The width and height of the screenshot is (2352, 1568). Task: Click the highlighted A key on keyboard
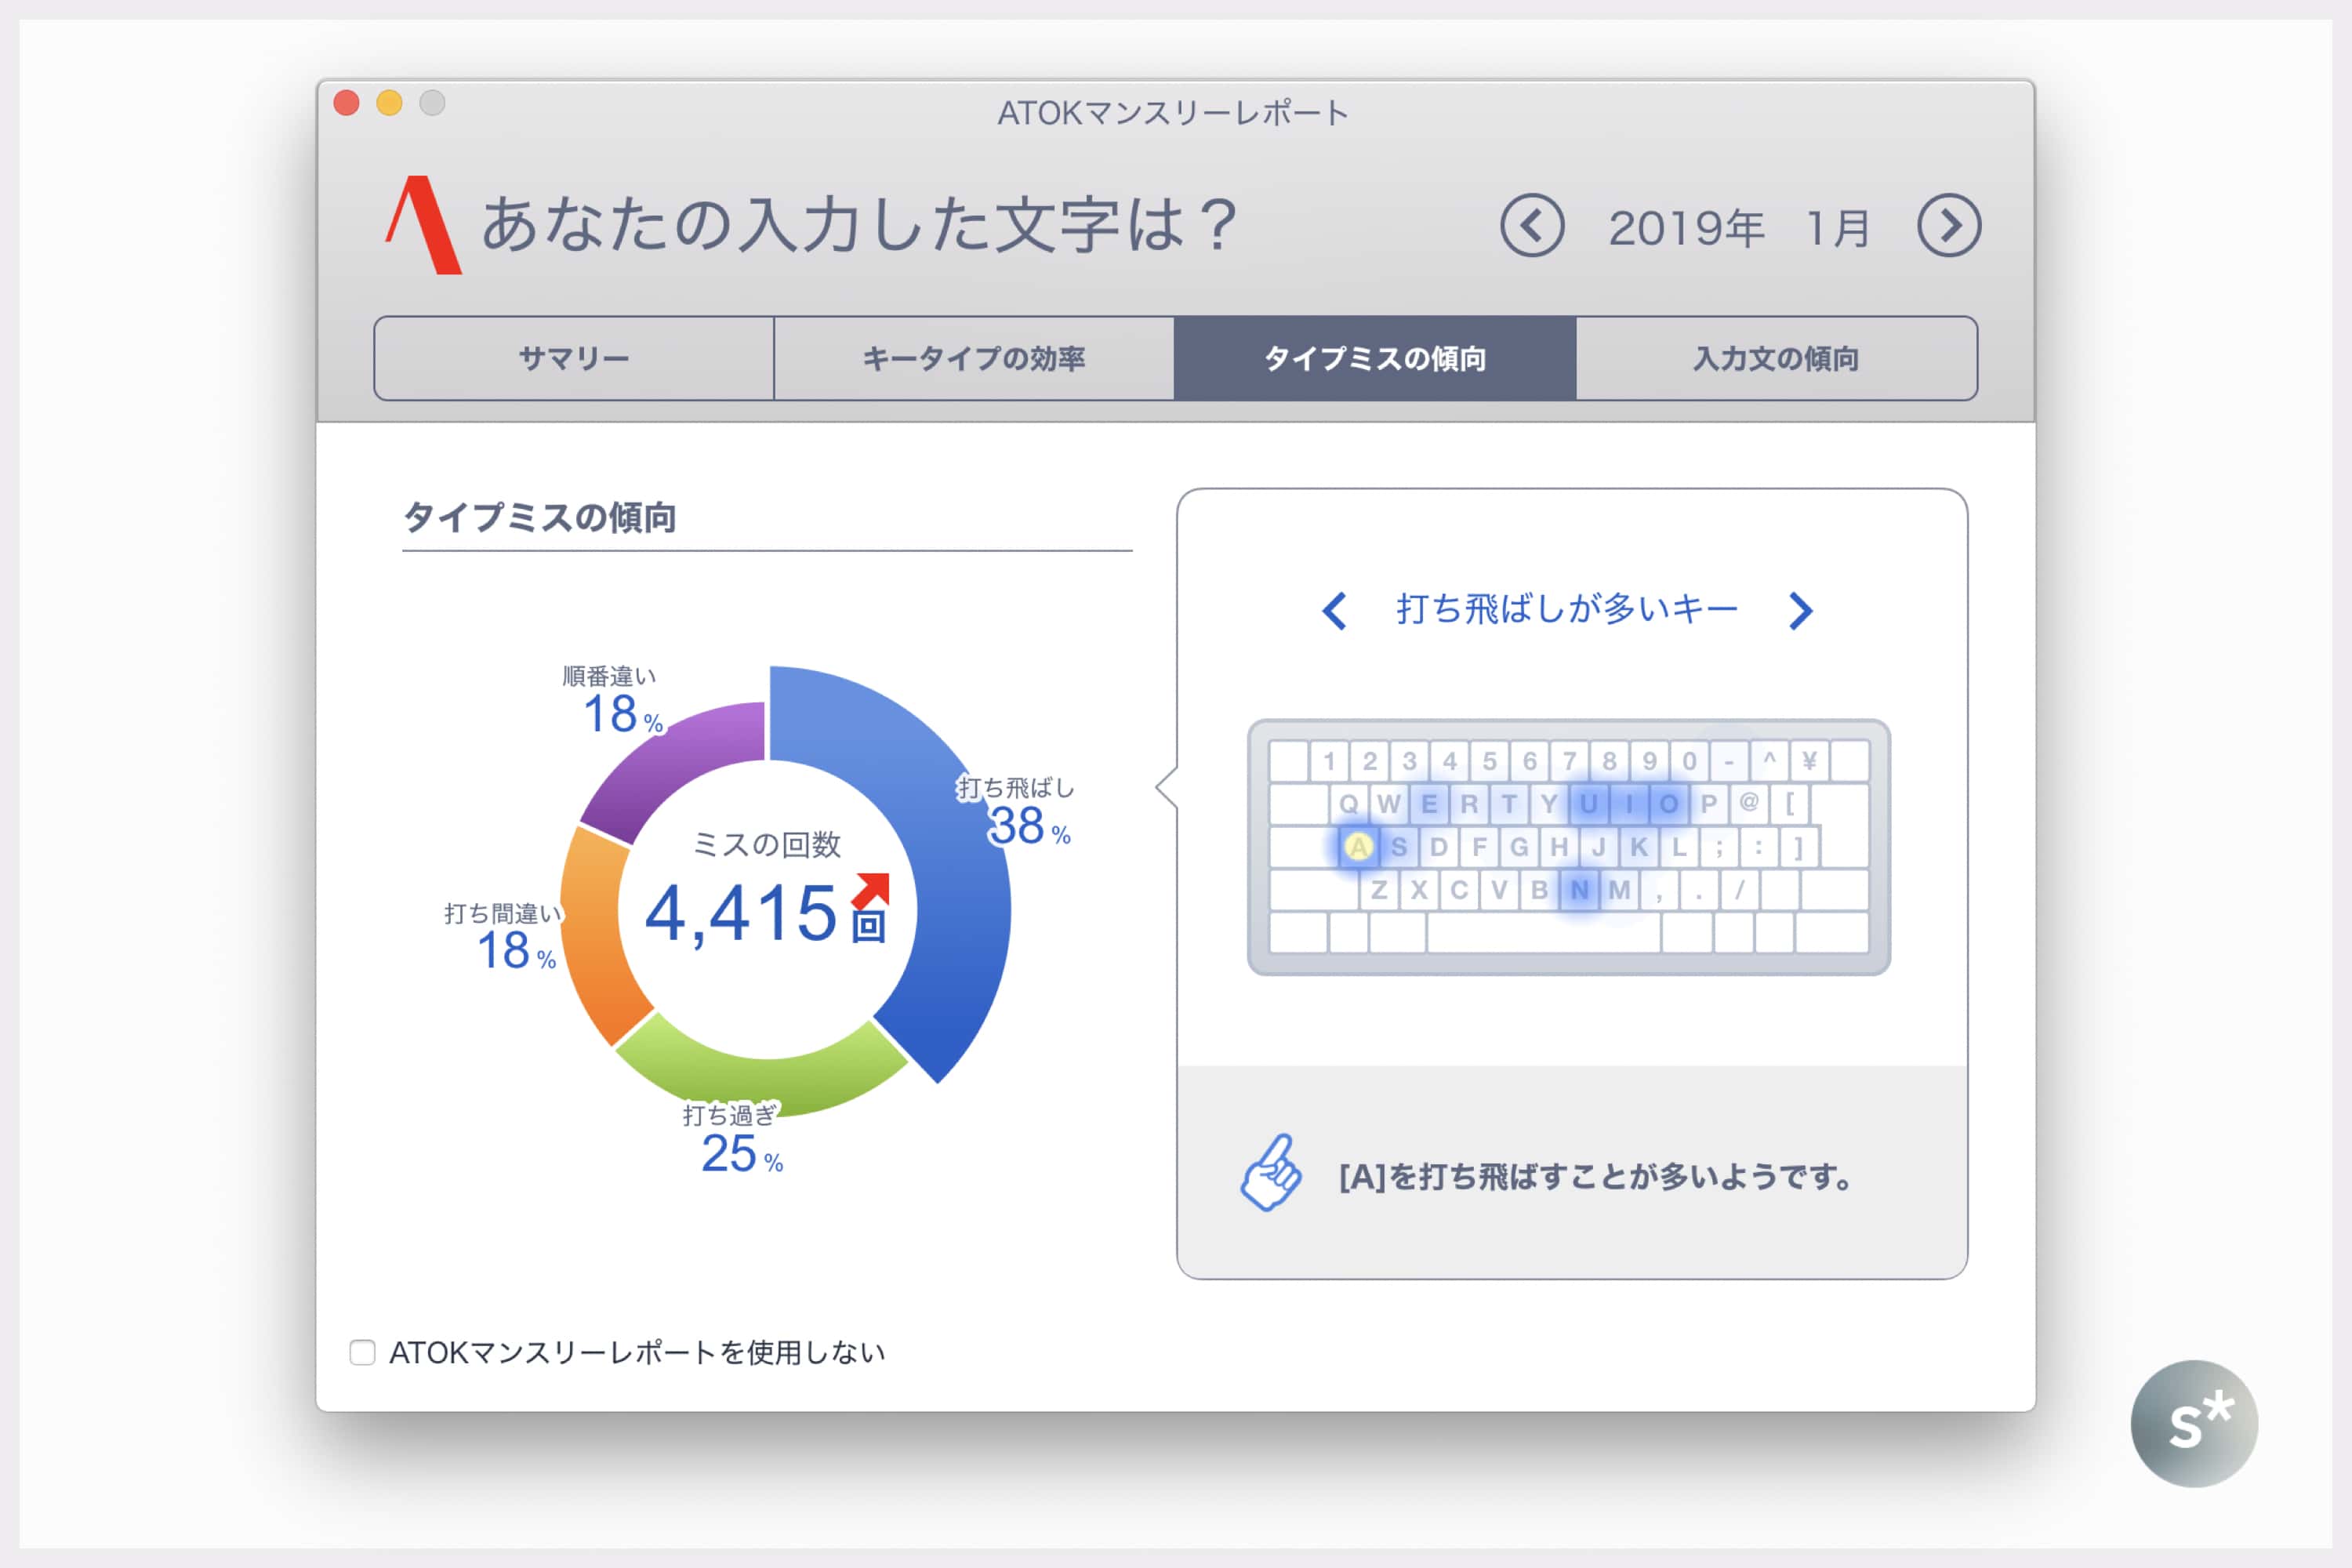click(1358, 847)
